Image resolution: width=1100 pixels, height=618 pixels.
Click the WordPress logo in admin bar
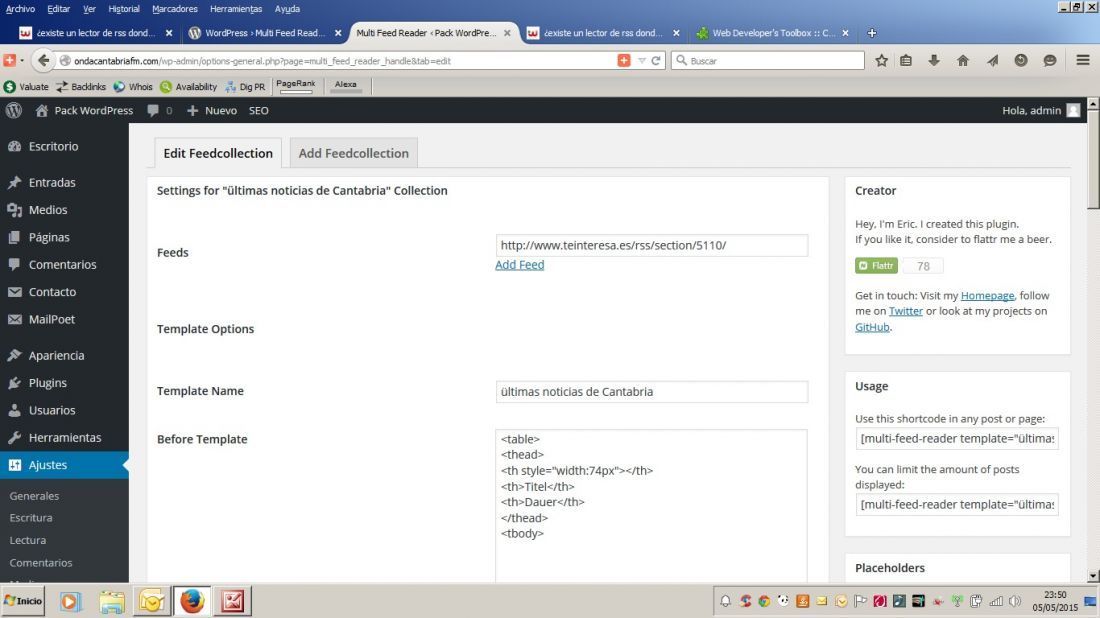coord(14,110)
